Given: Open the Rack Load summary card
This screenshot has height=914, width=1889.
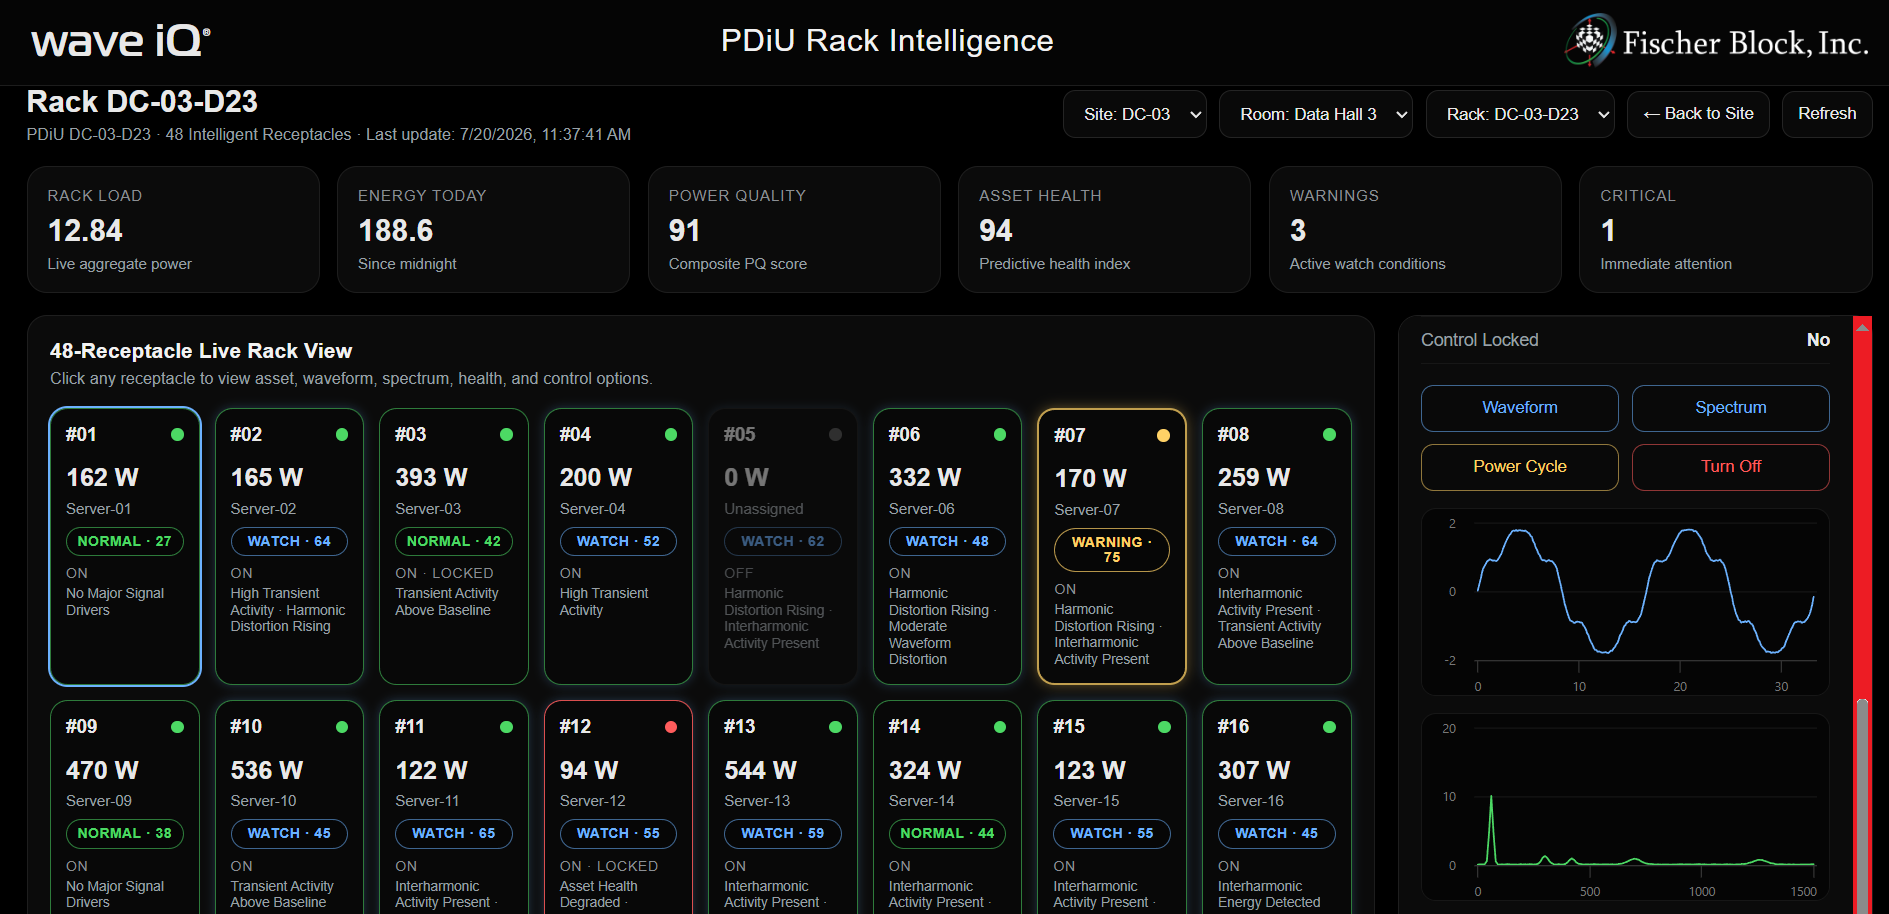Looking at the screenshot, I should point(173,229).
